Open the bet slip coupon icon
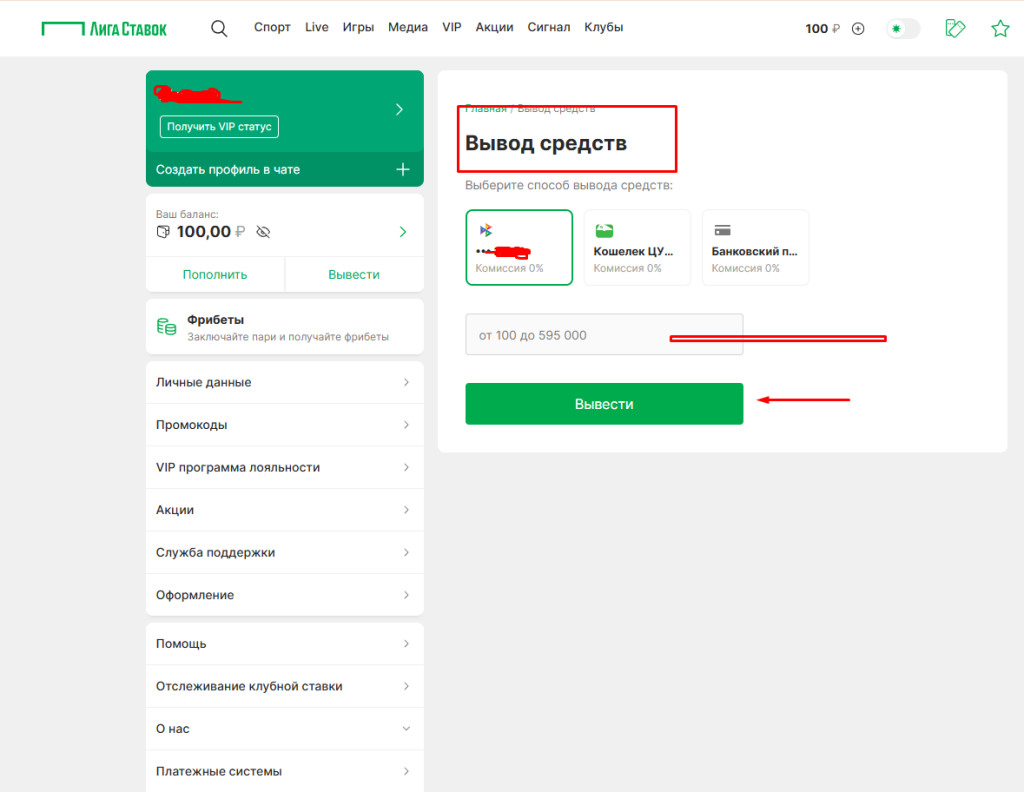The width and height of the screenshot is (1024, 792). 955,28
